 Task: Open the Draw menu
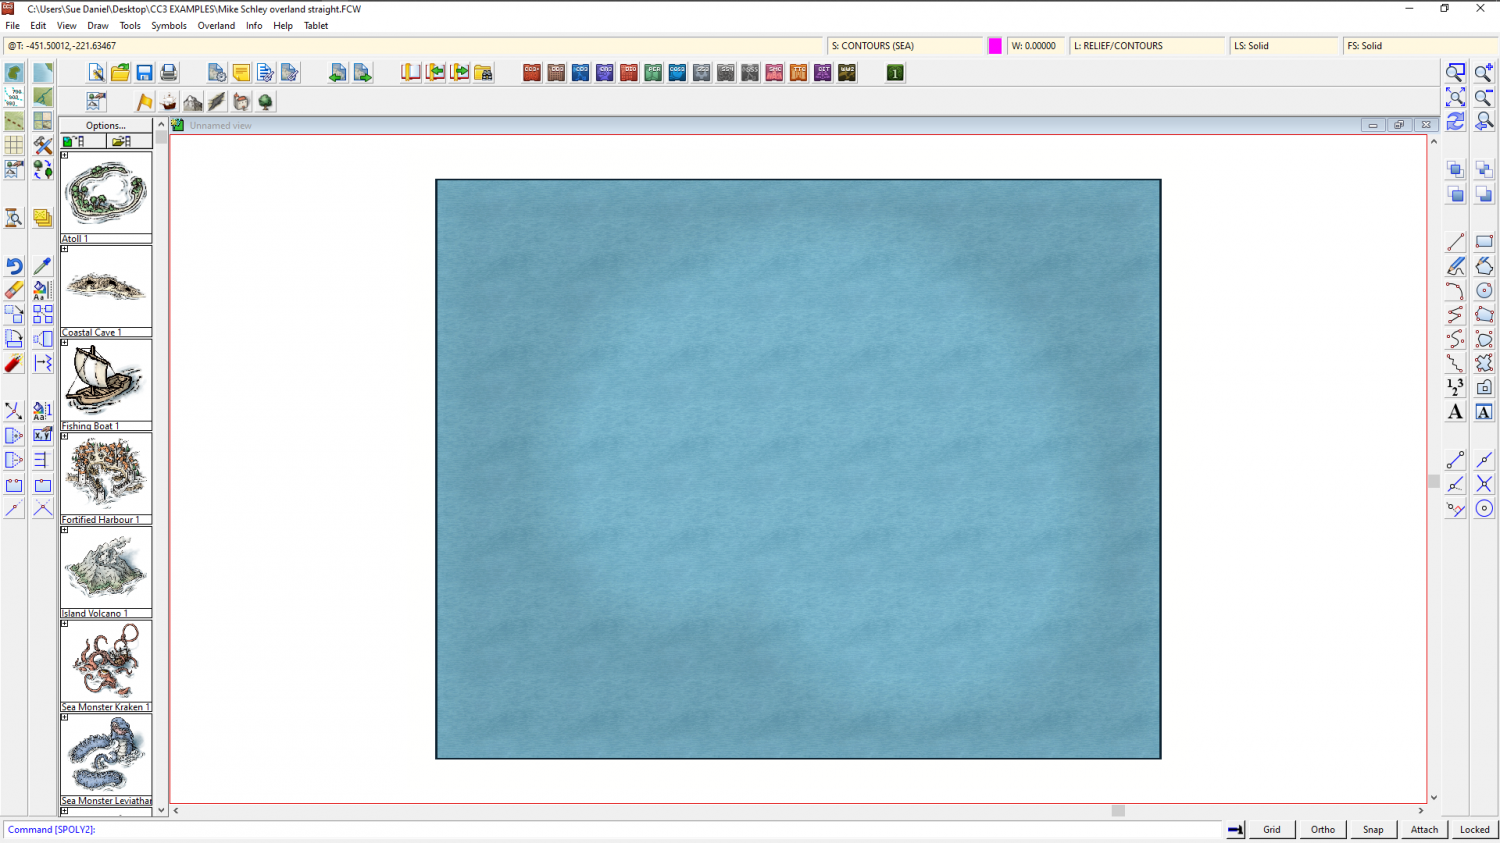tap(98, 26)
